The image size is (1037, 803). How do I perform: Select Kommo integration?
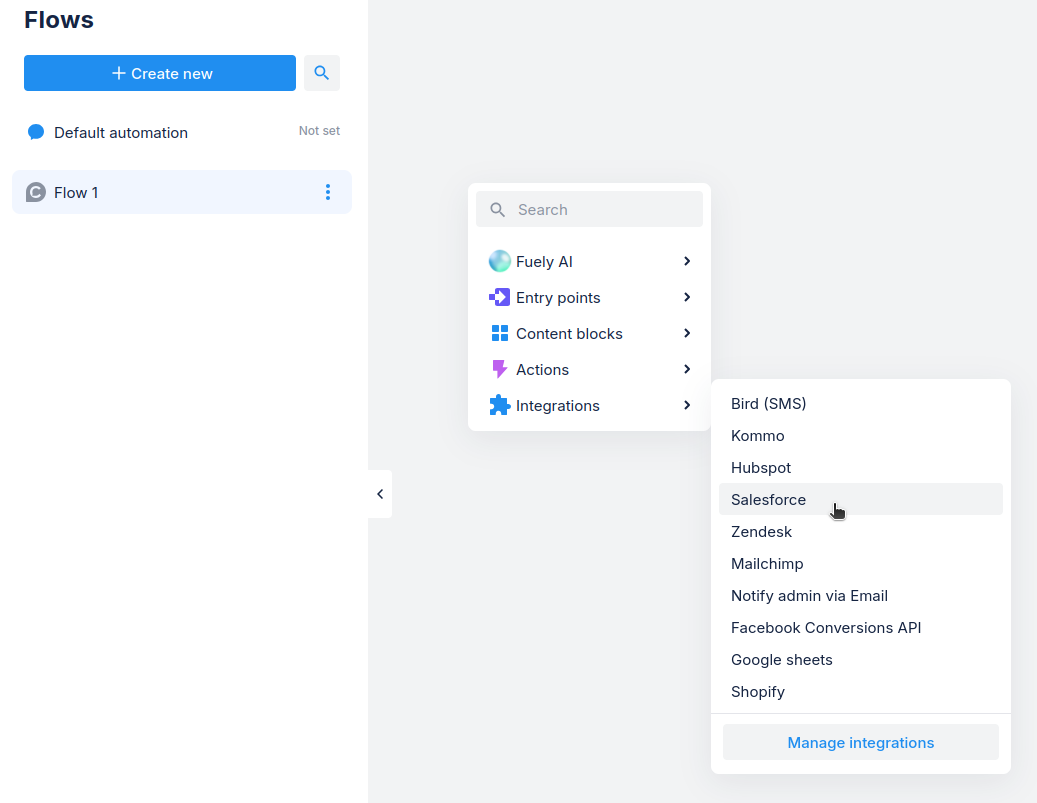click(860, 436)
